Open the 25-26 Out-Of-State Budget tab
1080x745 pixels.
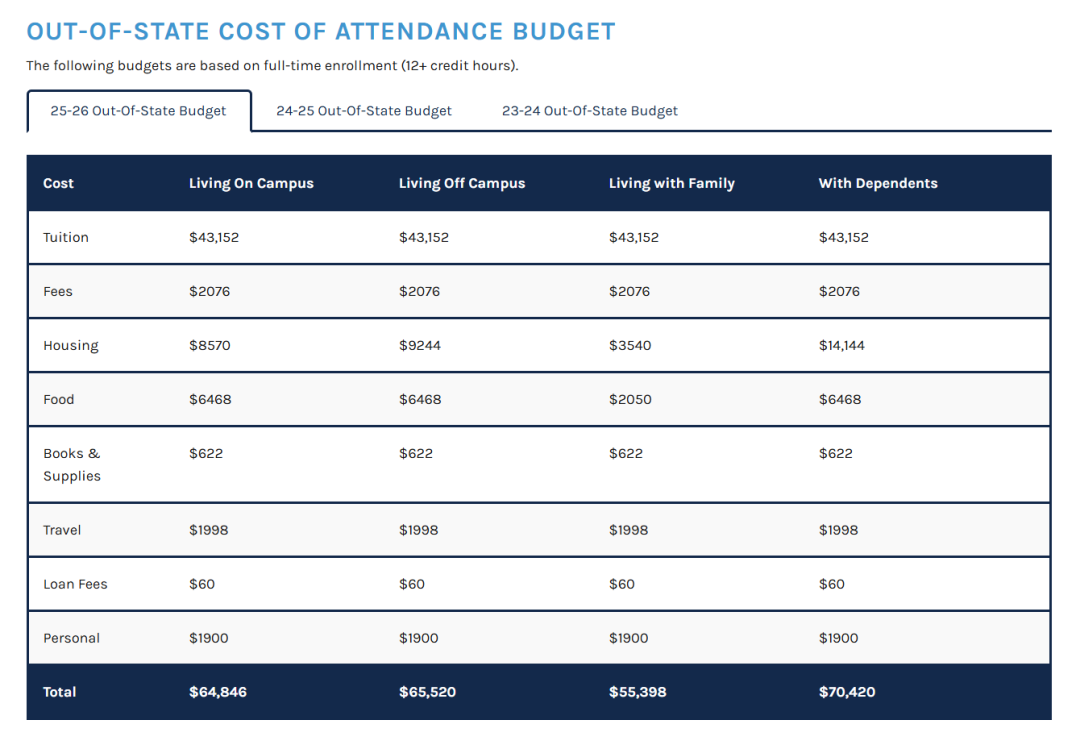click(138, 111)
